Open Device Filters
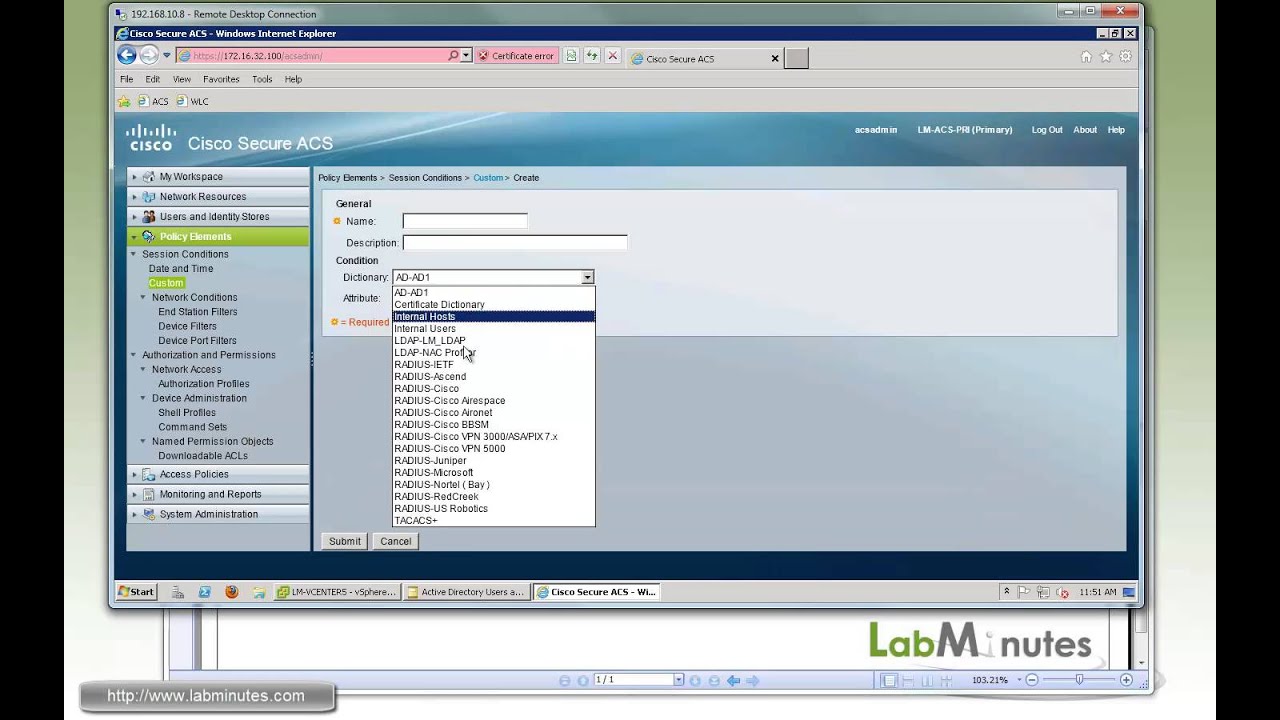Screen dimensions: 1280x720 click(x=187, y=326)
